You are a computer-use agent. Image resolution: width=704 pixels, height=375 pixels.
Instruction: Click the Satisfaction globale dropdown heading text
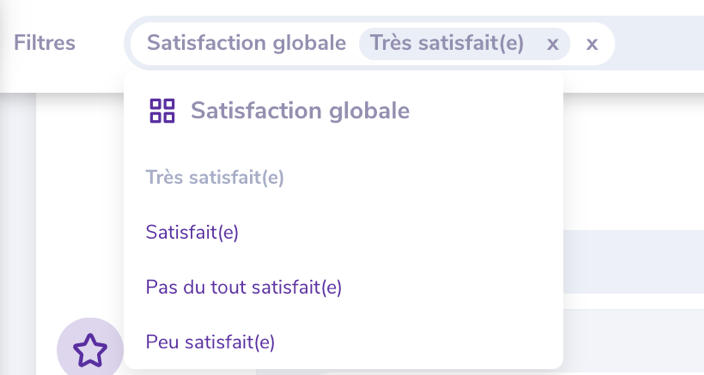pos(300,111)
